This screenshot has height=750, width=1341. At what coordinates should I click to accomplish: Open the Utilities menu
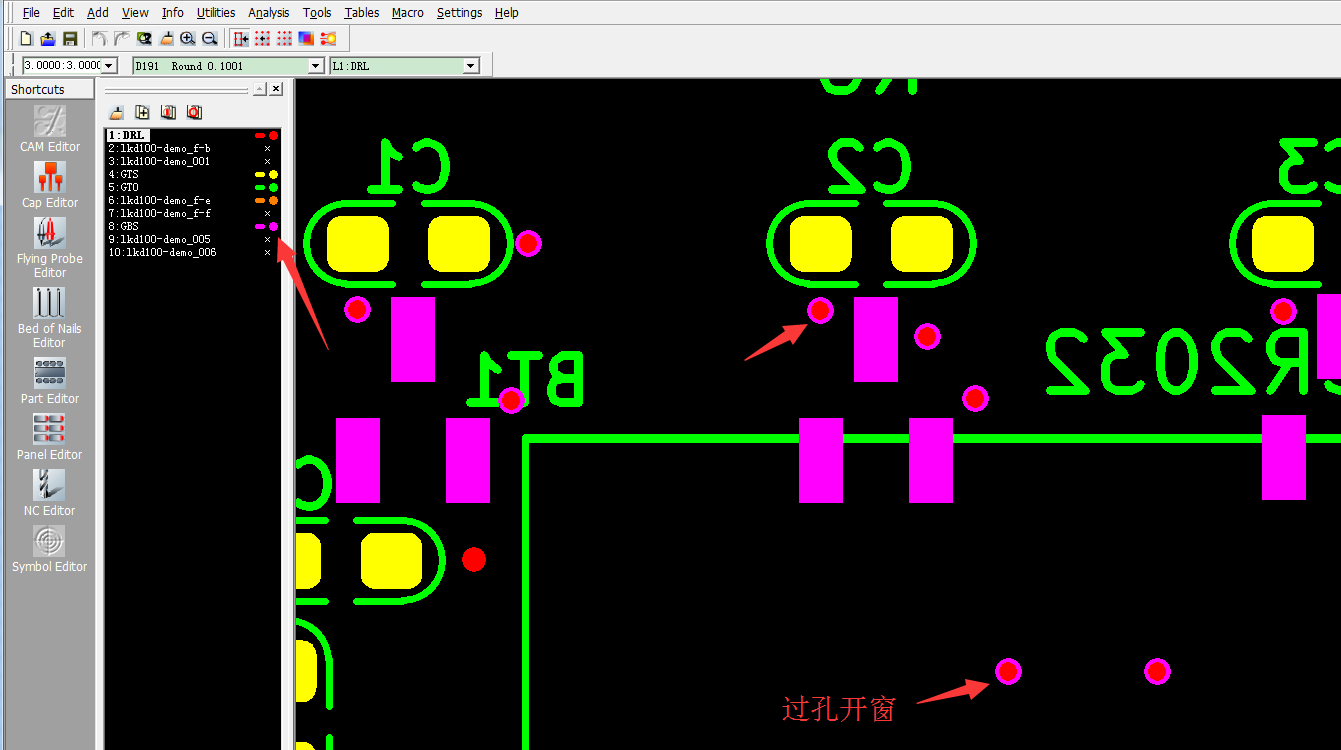point(216,13)
